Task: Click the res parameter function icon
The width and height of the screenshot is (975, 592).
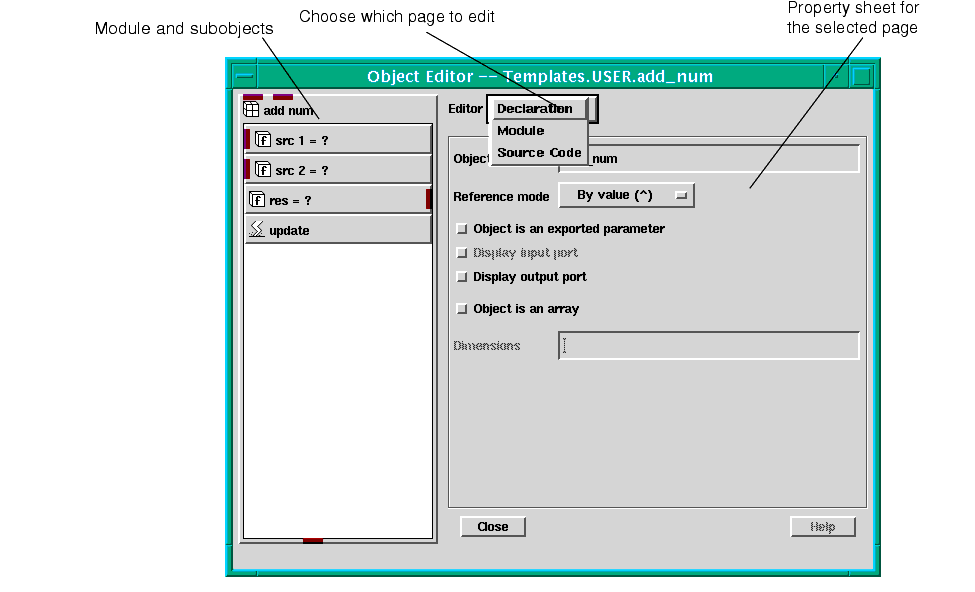Action: pyautogui.click(x=257, y=200)
